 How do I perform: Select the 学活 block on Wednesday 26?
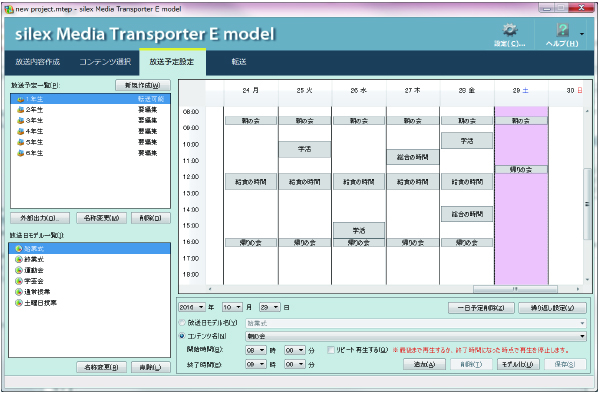point(359,230)
